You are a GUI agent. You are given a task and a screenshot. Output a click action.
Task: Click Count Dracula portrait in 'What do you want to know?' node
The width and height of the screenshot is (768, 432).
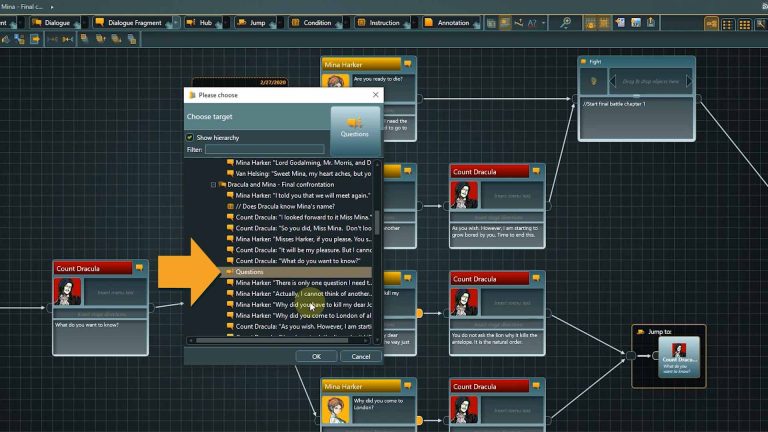click(68, 291)
